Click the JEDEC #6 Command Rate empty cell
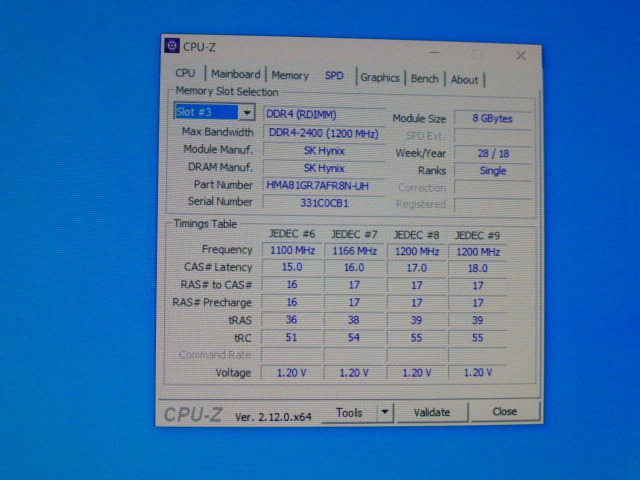Viewport: 640px width, 480px height. click(x=292, y=355)
